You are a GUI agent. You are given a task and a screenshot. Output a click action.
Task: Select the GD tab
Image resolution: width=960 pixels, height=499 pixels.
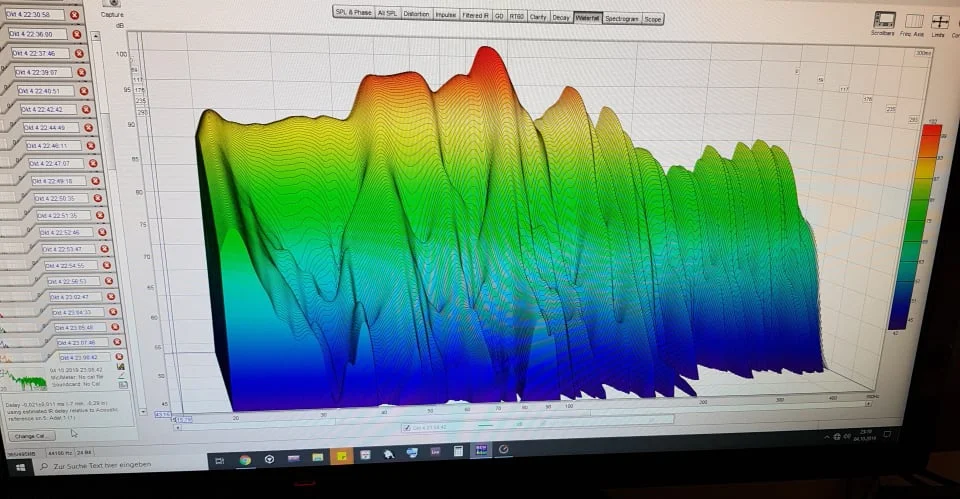(x=499, y=16)
